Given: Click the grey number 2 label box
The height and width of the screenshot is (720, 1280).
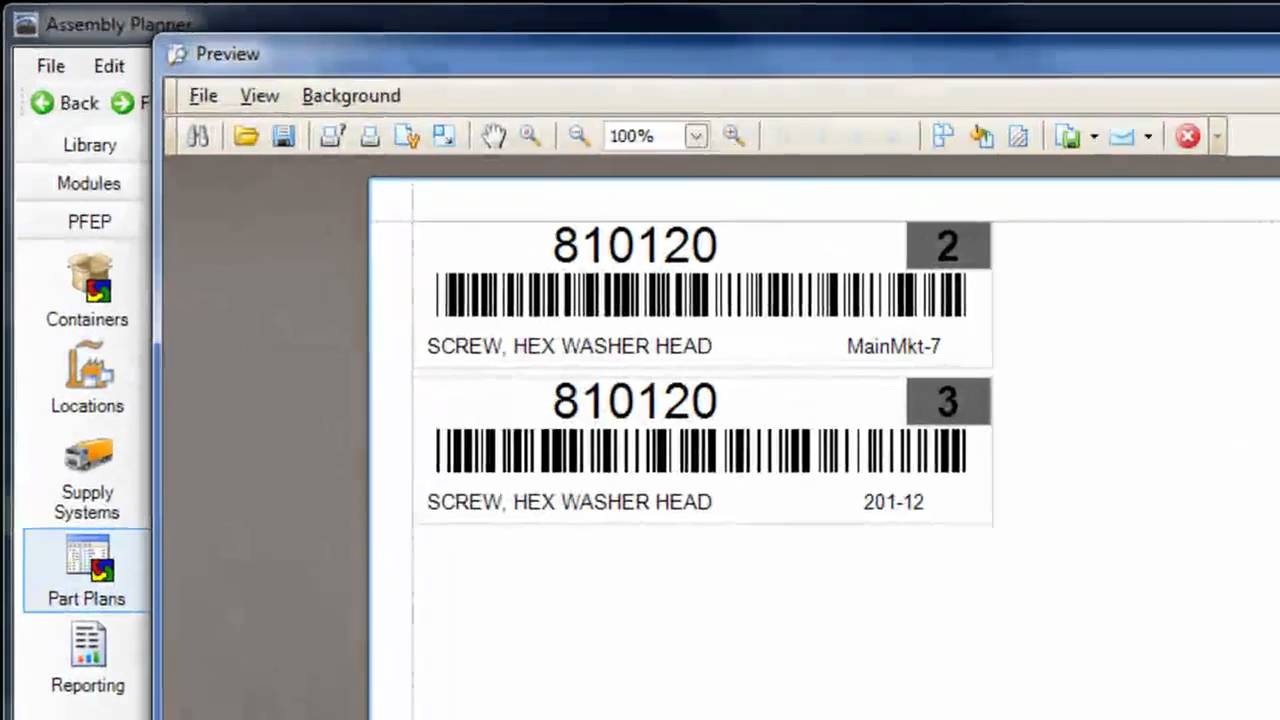Looking at the screenshot, I should point(948,246).
